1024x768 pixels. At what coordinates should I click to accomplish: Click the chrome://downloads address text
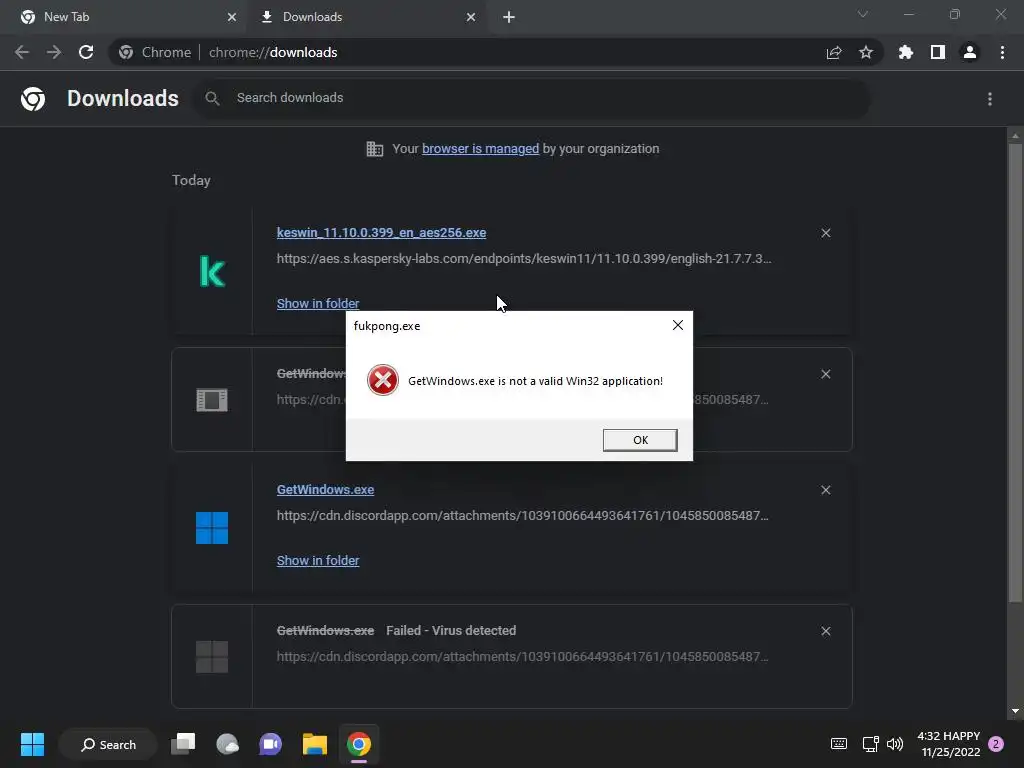tap(273, 52)
